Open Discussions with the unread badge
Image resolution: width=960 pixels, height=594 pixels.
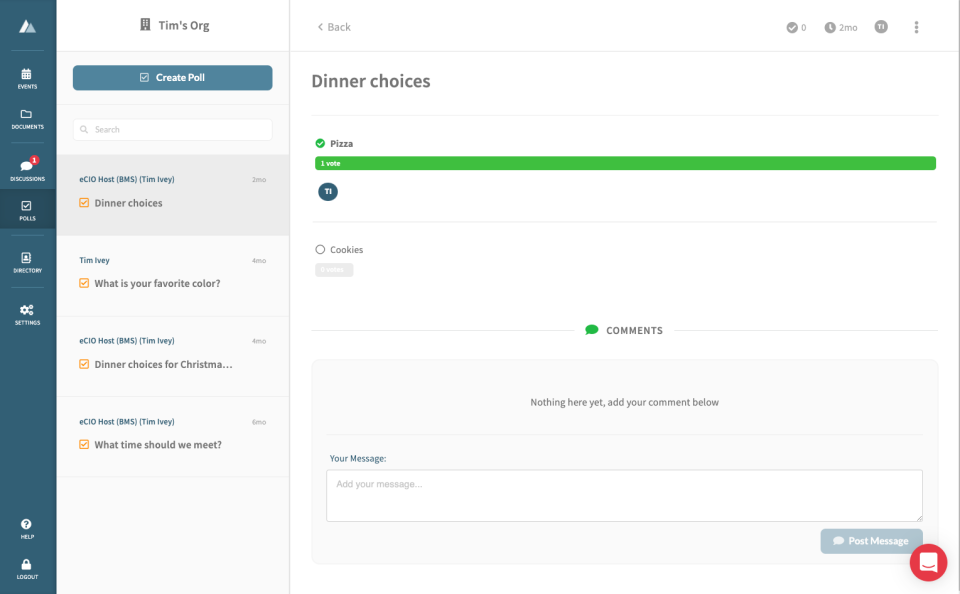(x=27, y=167)
